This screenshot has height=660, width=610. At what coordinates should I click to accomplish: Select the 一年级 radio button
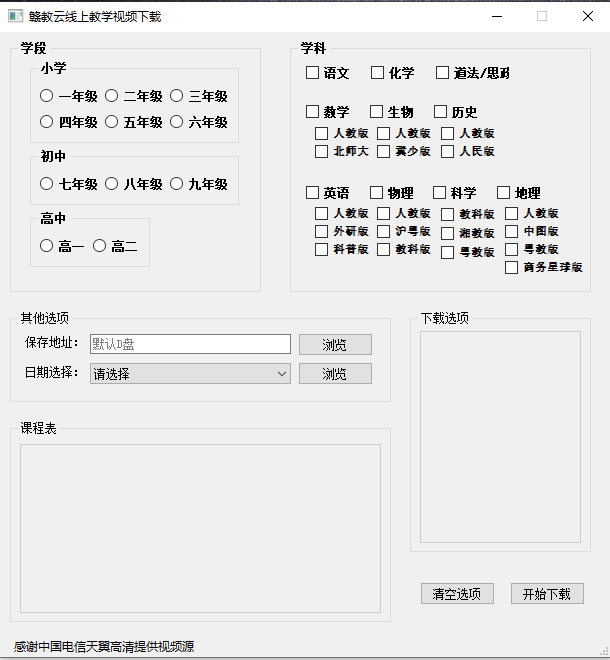point(46,96)
